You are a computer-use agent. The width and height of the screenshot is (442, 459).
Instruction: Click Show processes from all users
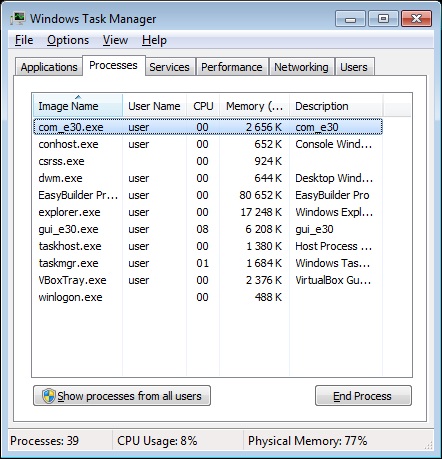122,396
